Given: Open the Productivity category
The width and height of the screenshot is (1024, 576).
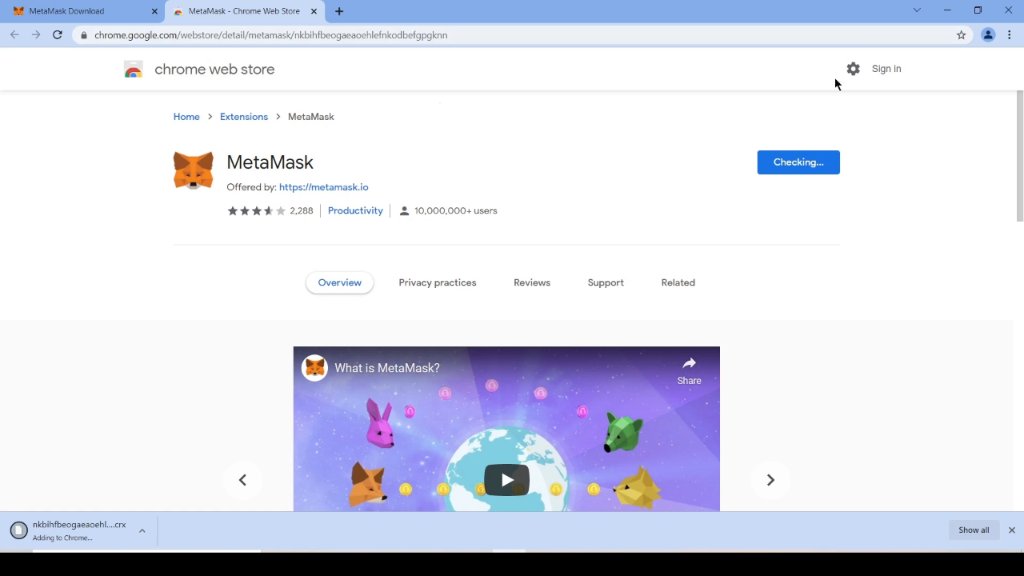Looking at the screenshot, I should coord(355,210).
